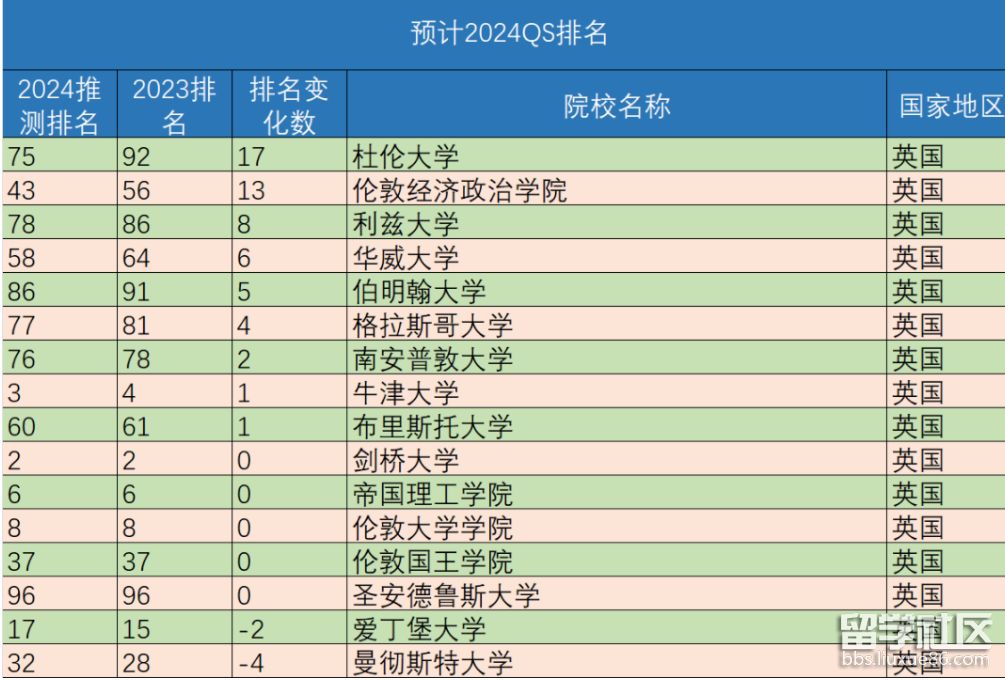This screenshot has height=681, width=1005.
Task: Select 2023 rank 4 for 牛津大学
Action: click(x=129, y=394)
